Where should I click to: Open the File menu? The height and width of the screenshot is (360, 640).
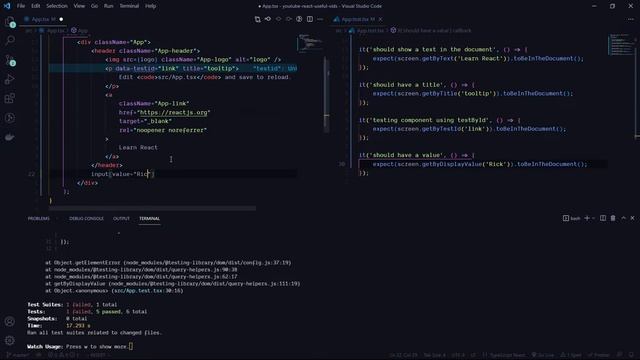pyautogui.click(x=21, y=6)
